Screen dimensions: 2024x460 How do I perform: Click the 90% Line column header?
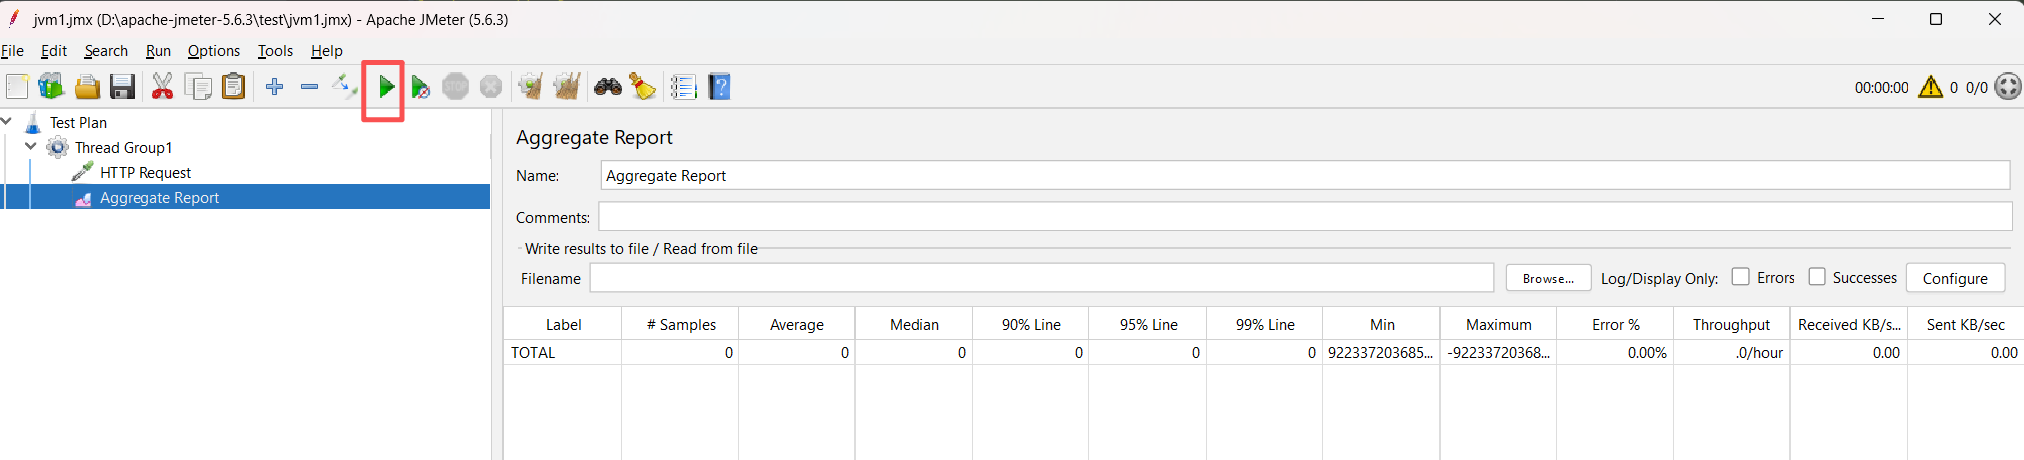[1031, 324]
